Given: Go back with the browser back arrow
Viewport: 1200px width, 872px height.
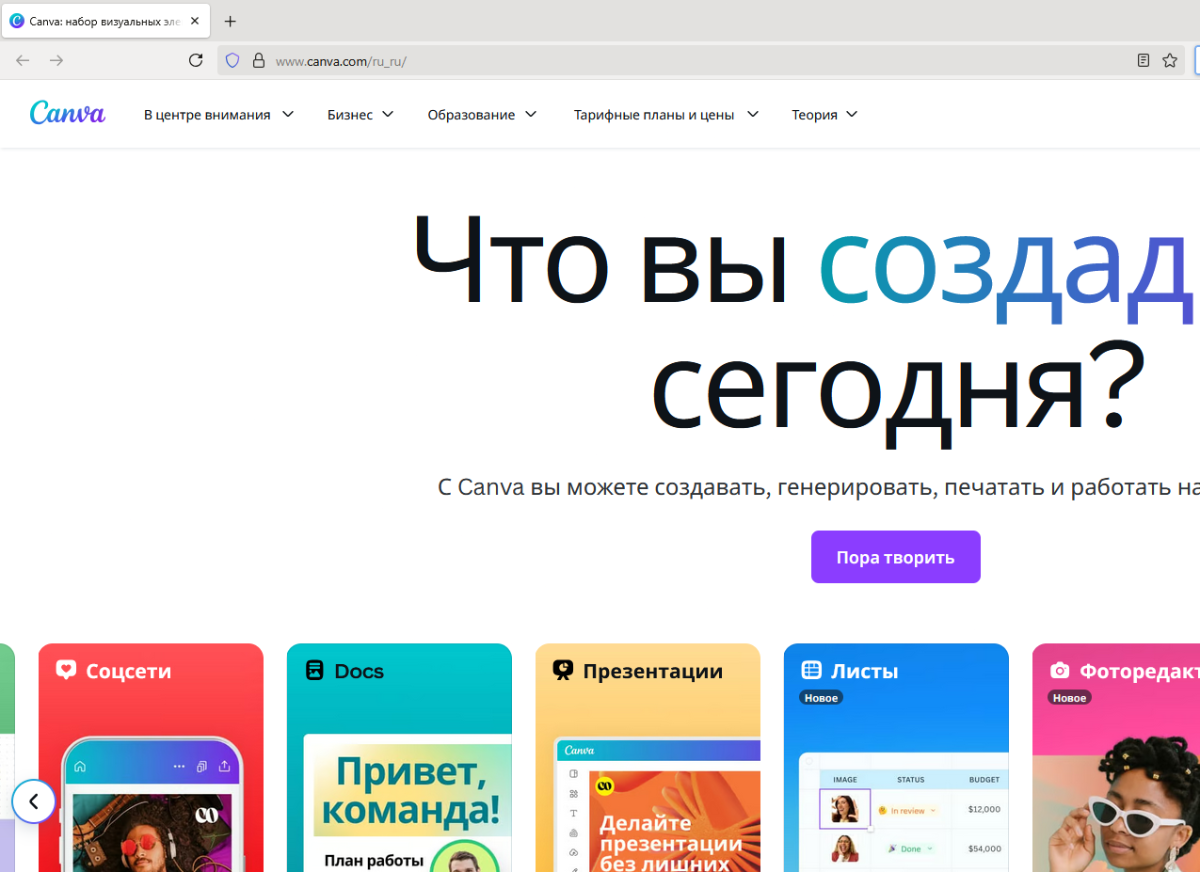Looking at the screenshot, I should [x=23, y=61].
